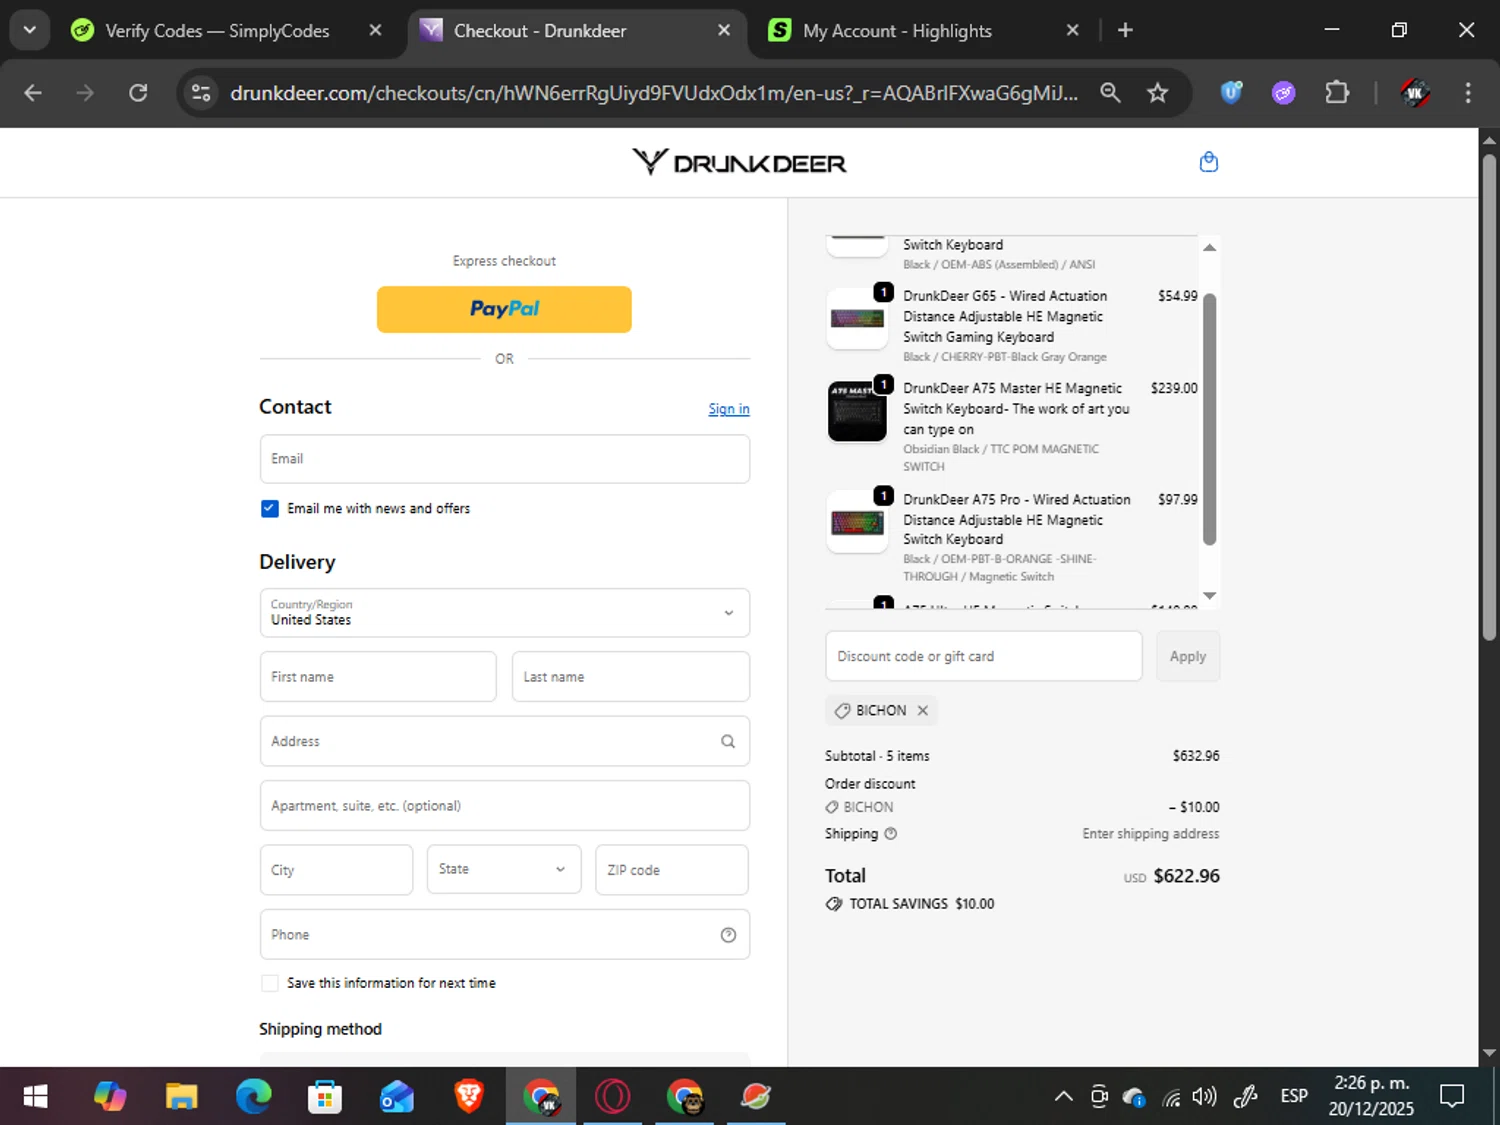
Task: Click the Sign in link
Action: [729, 409]
